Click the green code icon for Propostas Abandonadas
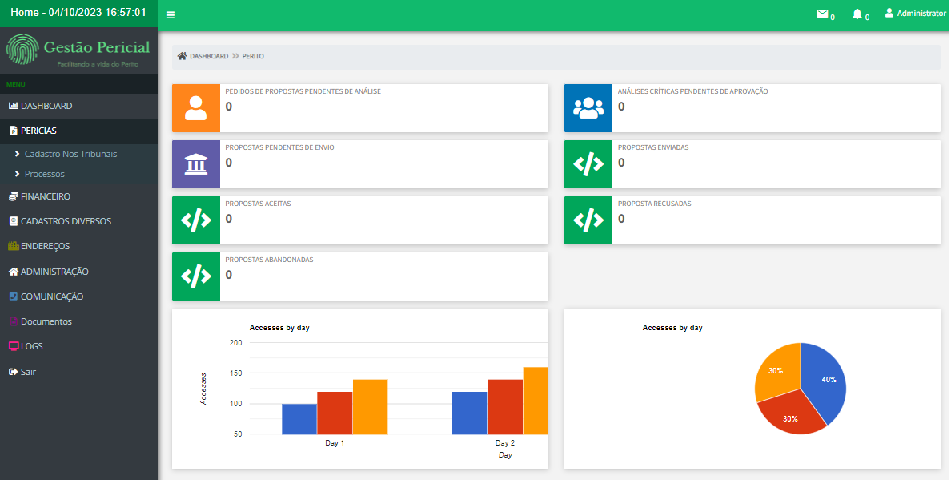 (196, 276)
